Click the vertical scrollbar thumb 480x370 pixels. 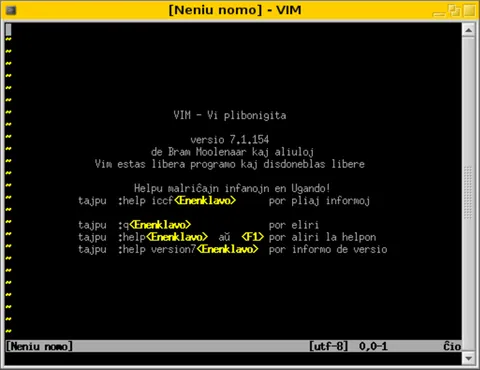coord(468,194)
